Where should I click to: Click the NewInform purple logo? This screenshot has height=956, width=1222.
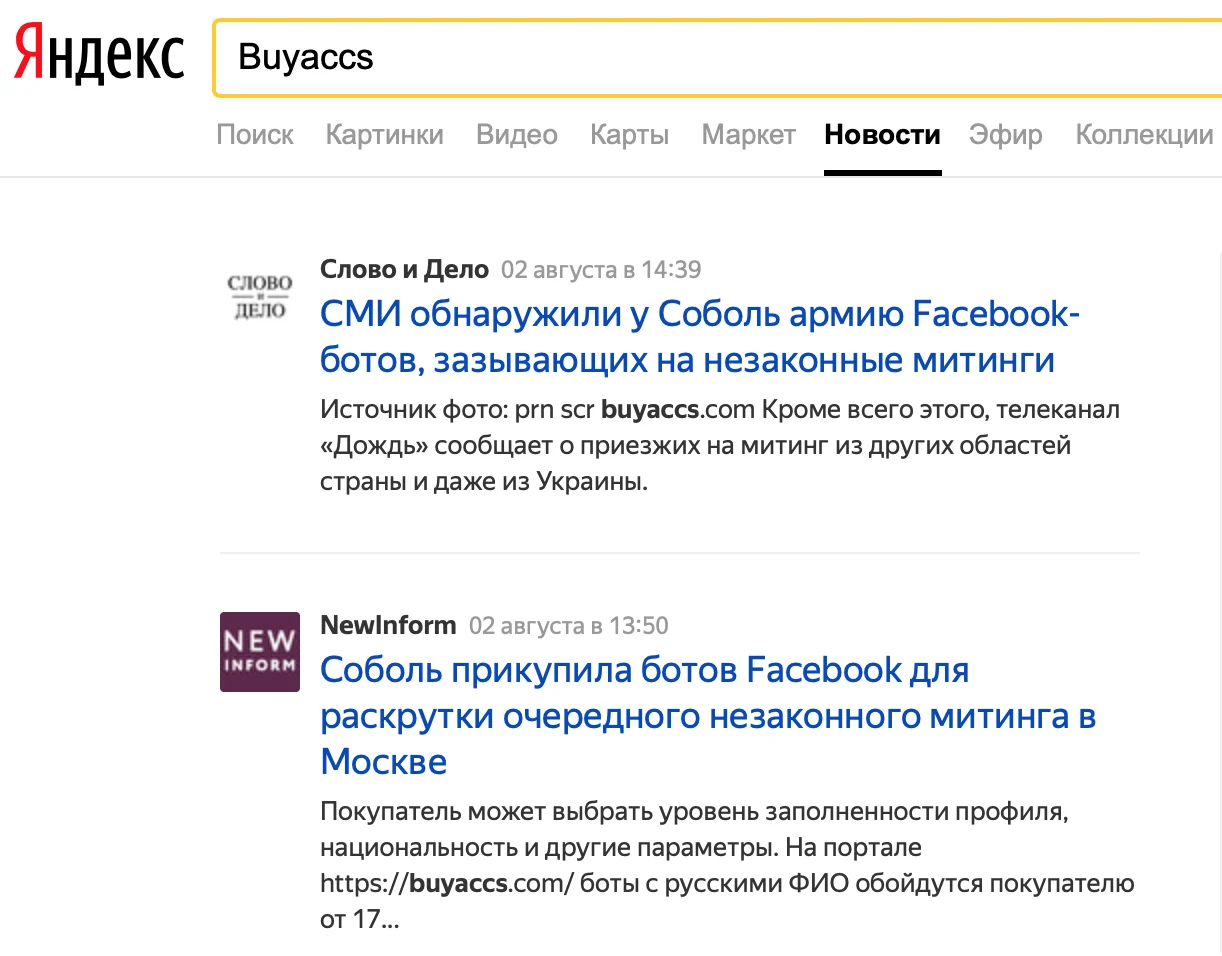[x=260, y=652]
